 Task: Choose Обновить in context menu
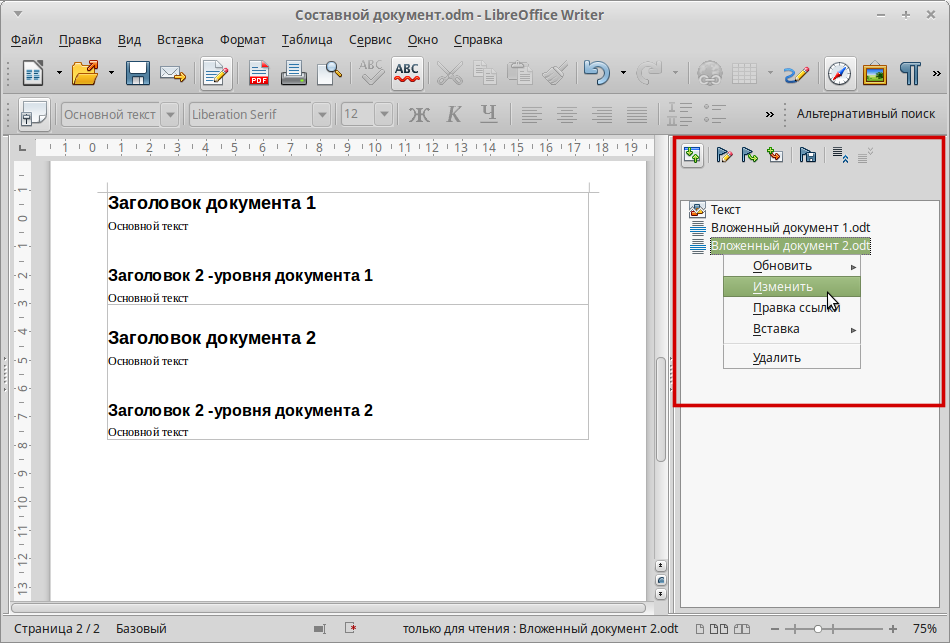pyautogui.click(x=792, y=266)
